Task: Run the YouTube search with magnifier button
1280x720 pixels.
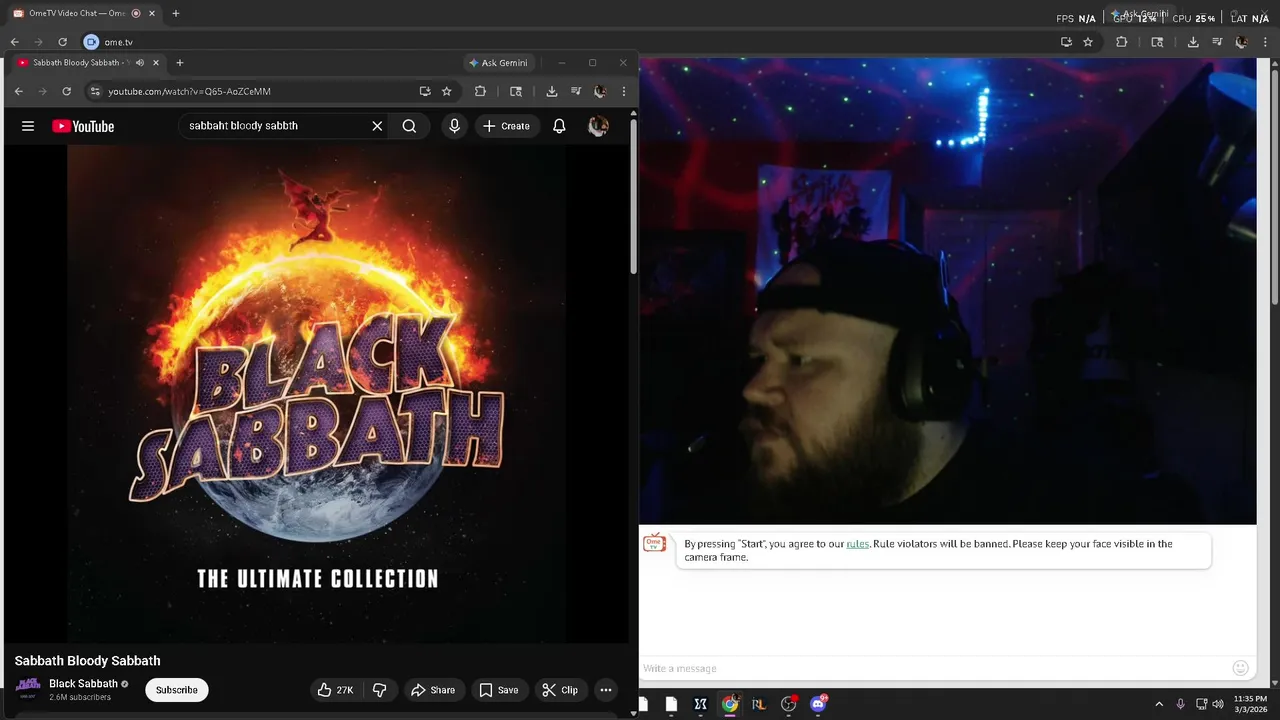Action: tap(409, 126)
